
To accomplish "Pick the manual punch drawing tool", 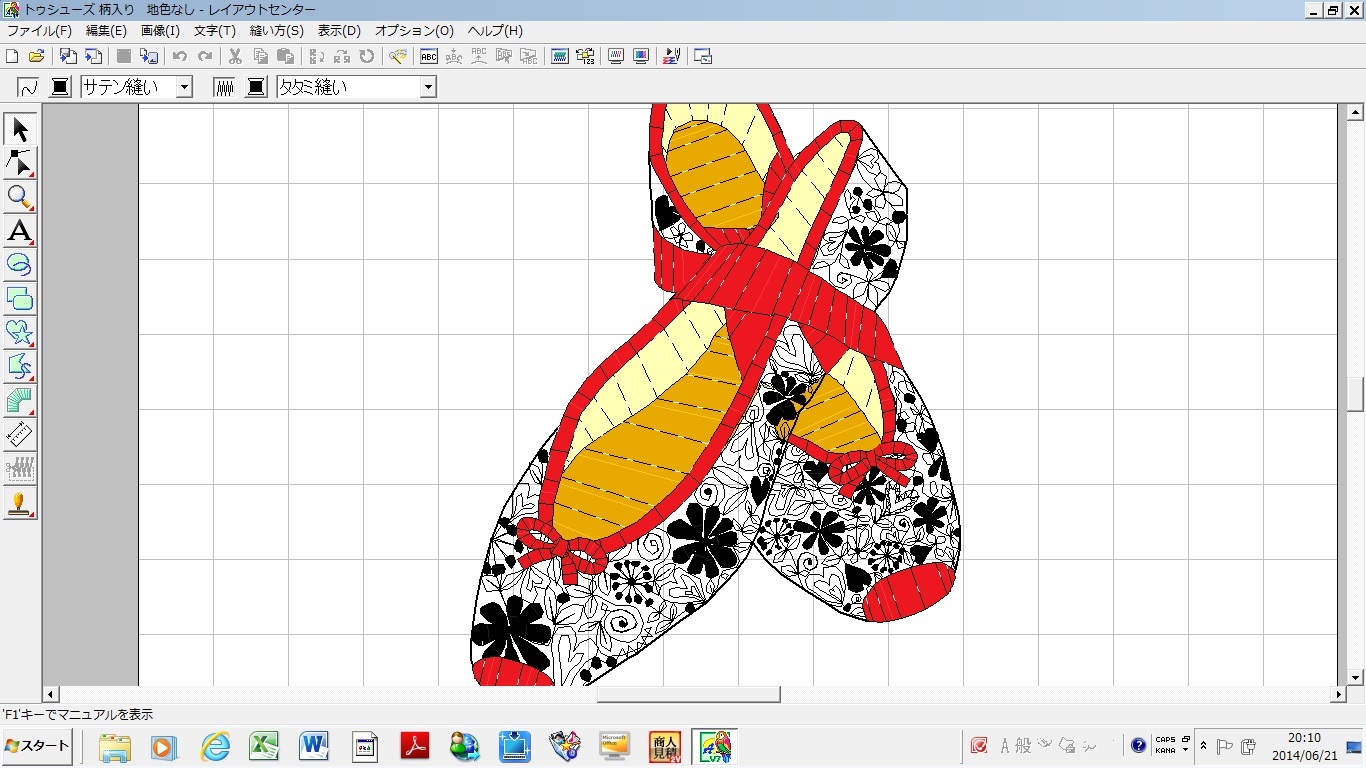I will click(20, 367).
